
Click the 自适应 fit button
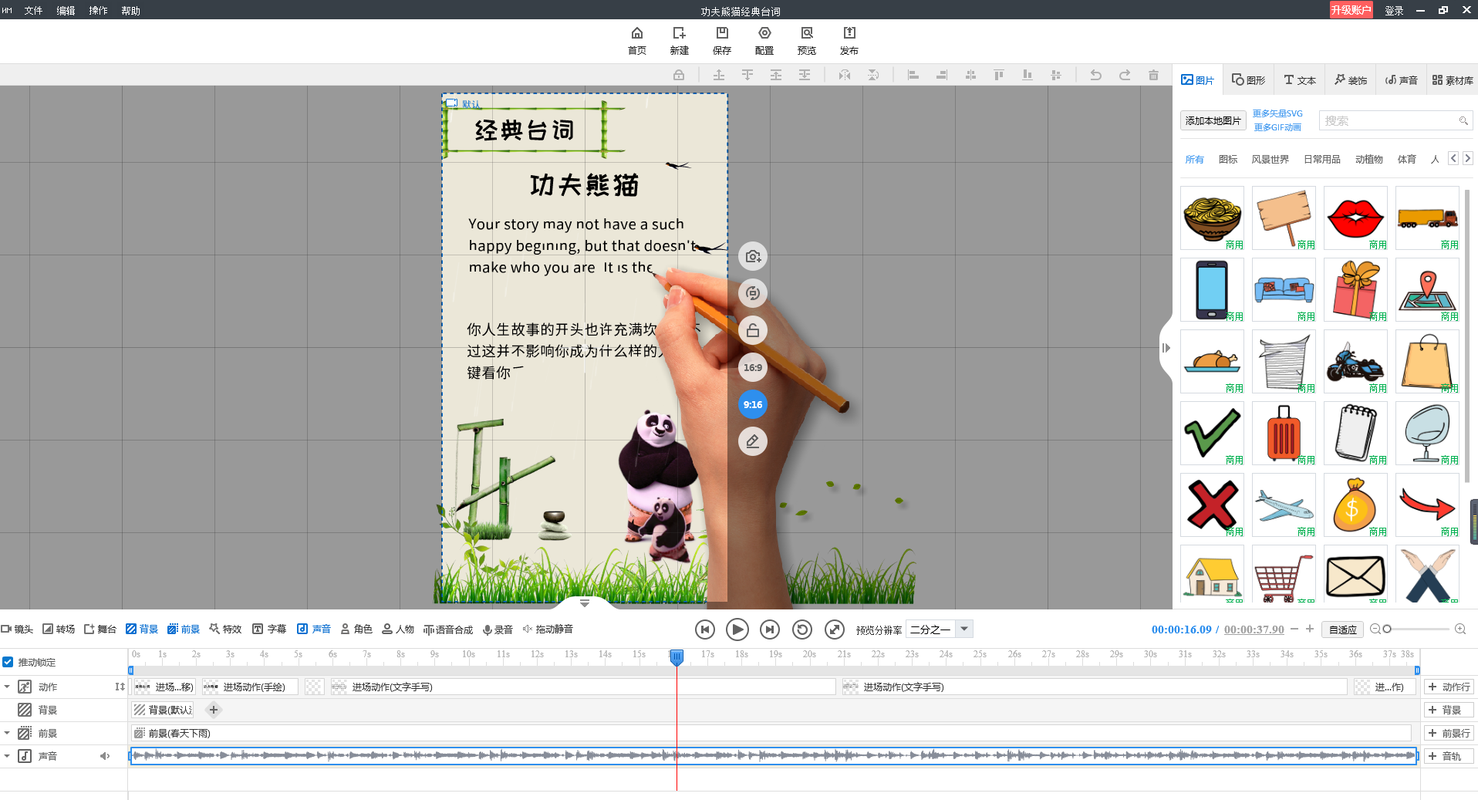click(x=1341, y=629)
